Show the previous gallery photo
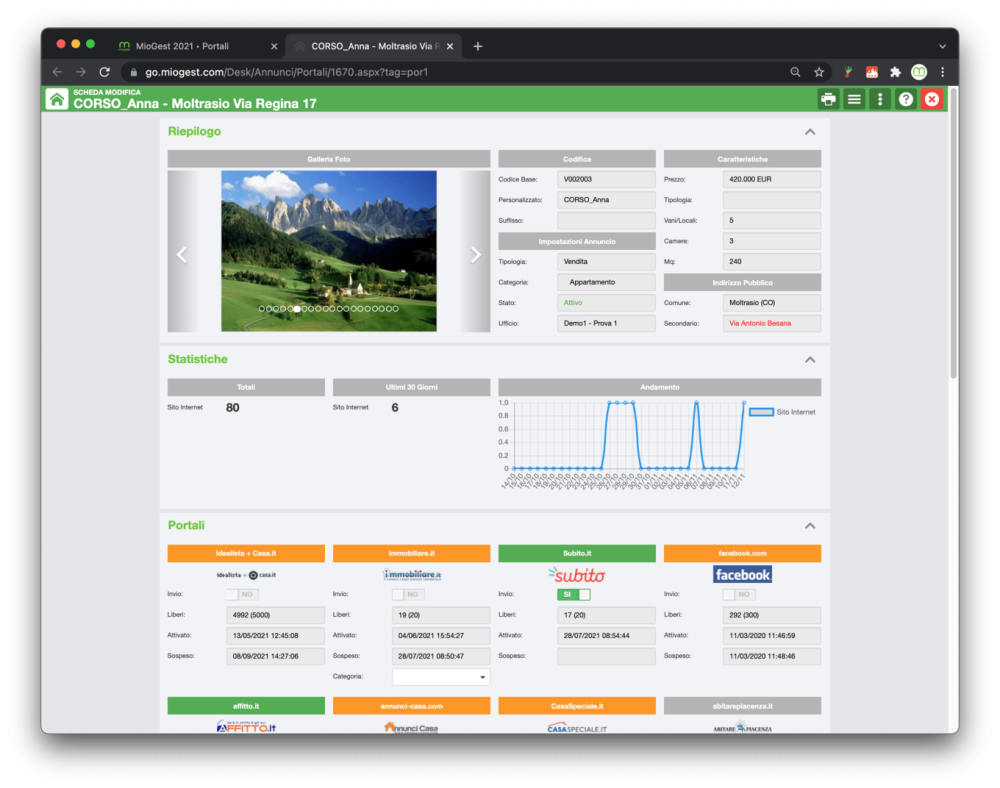 182,254
